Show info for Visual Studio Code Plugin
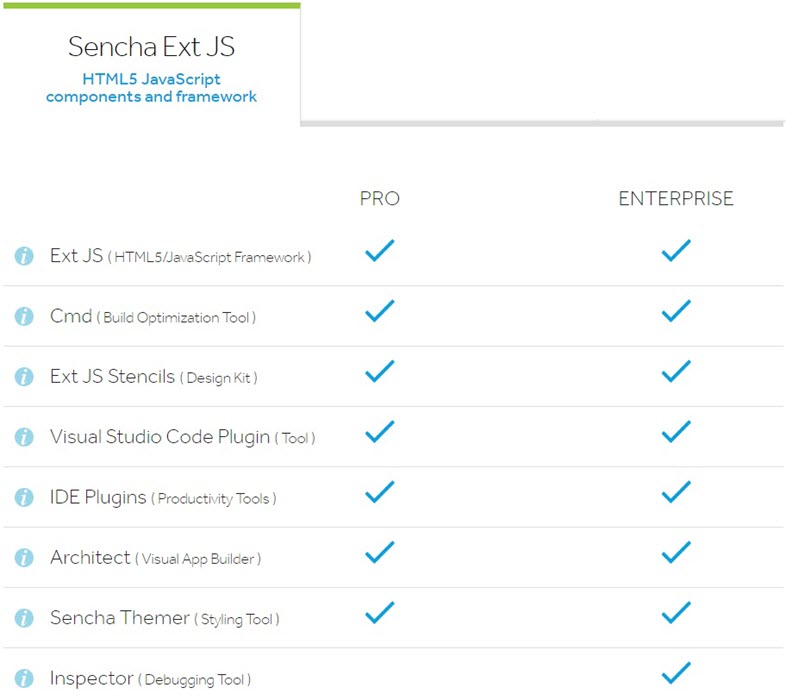This screenshot has width=786, height=700. tap(24, 437)
